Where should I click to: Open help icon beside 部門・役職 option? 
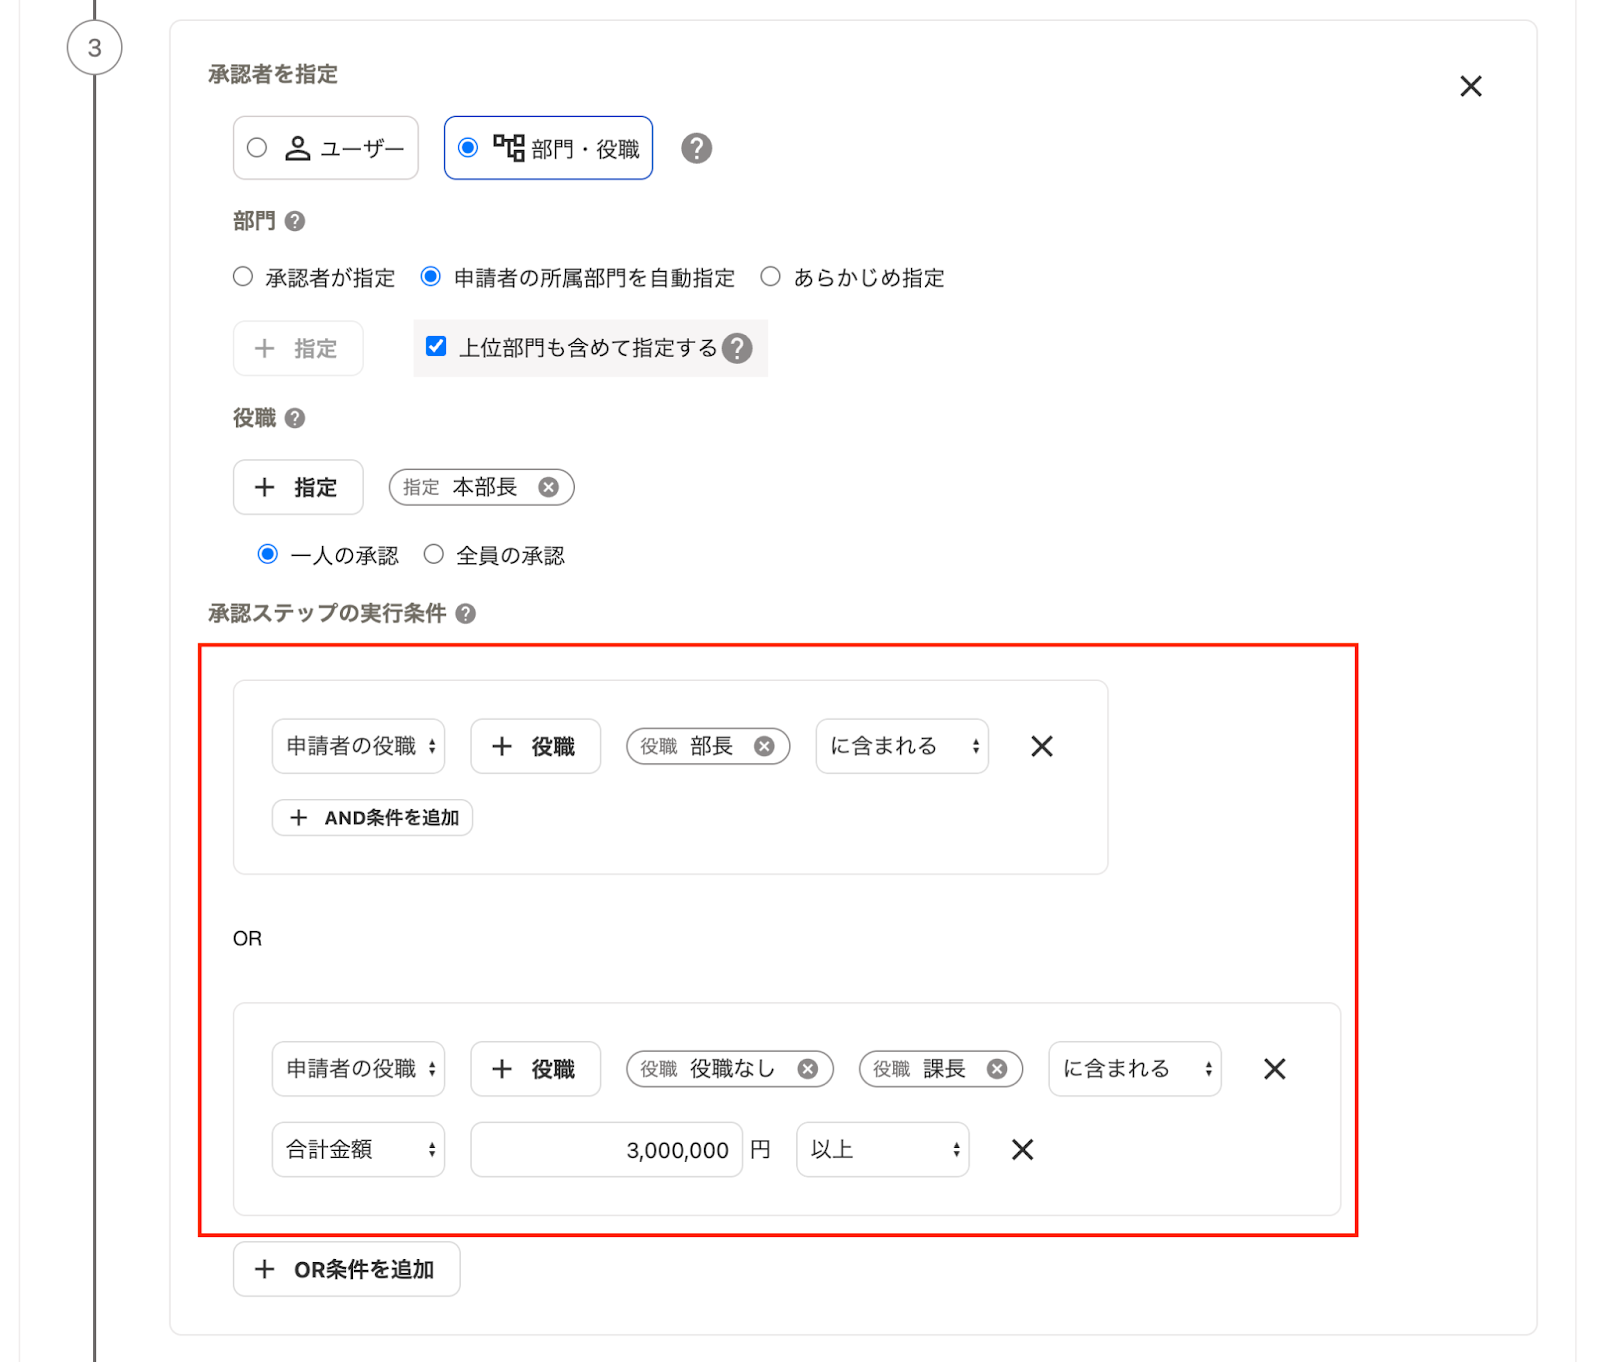point(696,148)
